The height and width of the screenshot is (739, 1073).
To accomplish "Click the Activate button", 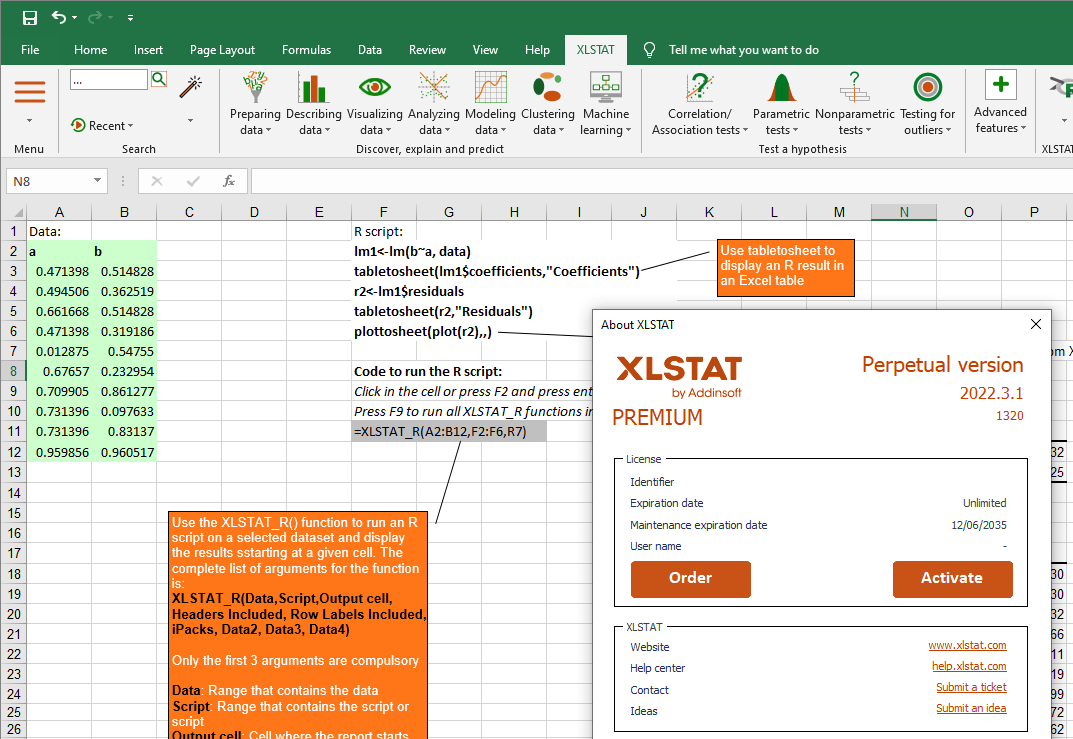I will click(952, 579).
